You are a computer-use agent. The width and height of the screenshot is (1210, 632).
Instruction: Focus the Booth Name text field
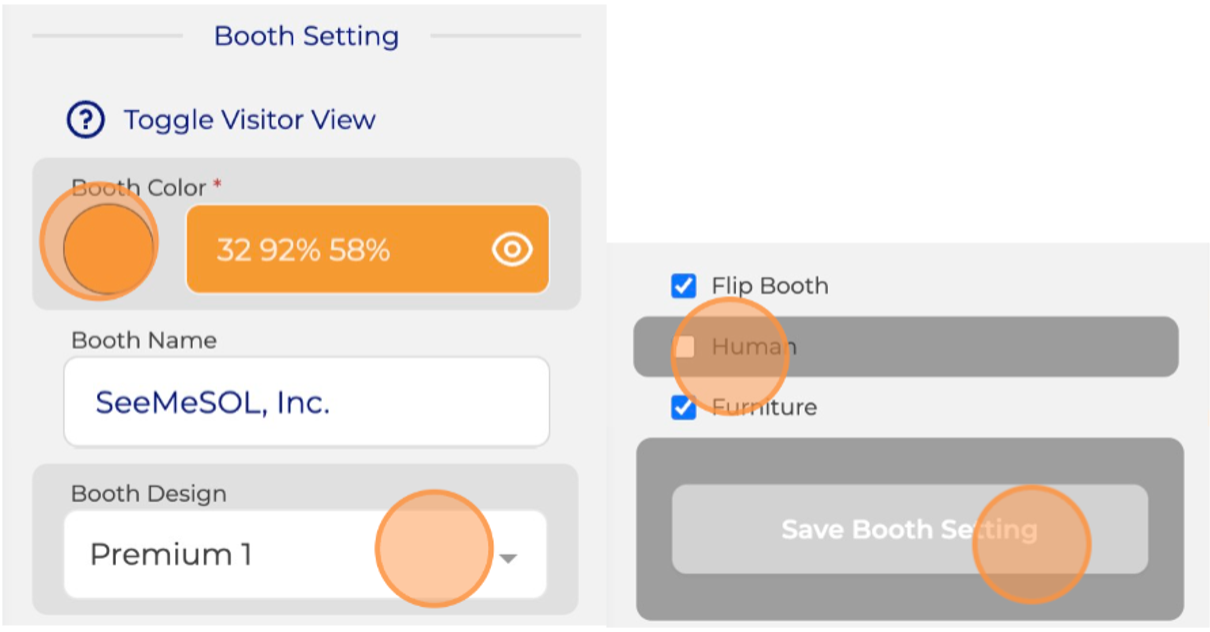[x=306, y=402]
